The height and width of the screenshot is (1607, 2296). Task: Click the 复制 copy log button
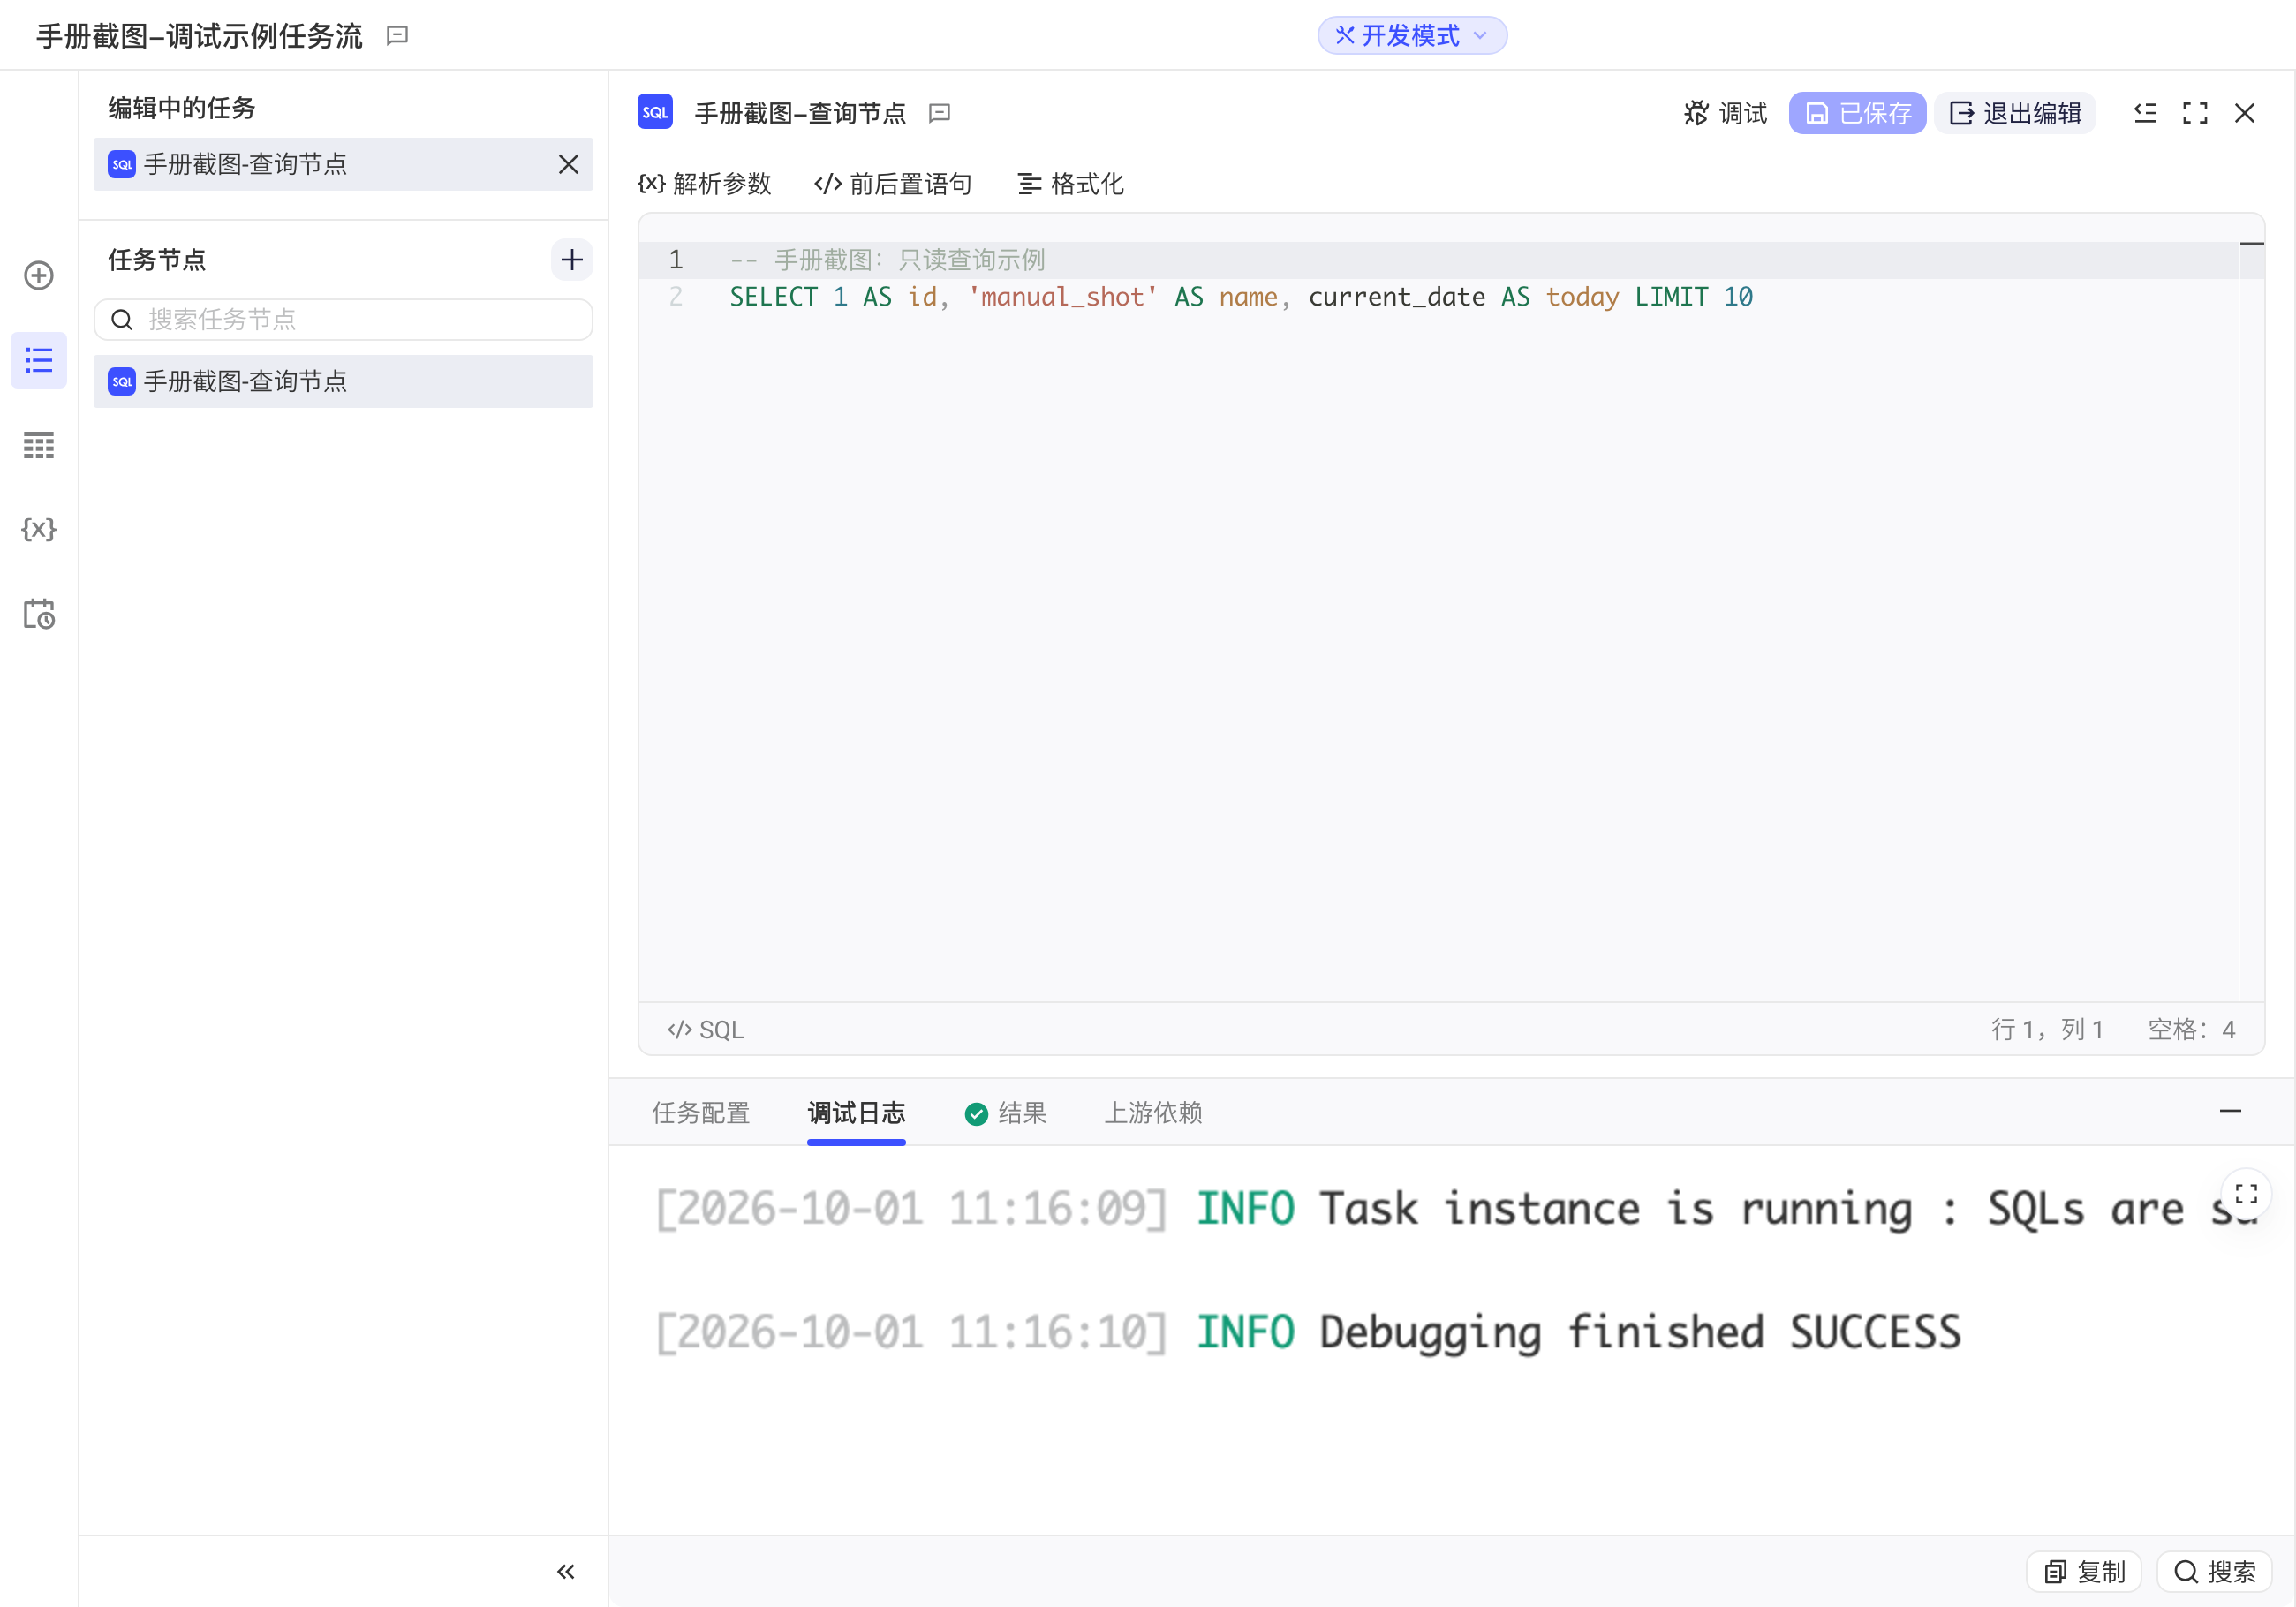(x=2084, y=1572)
